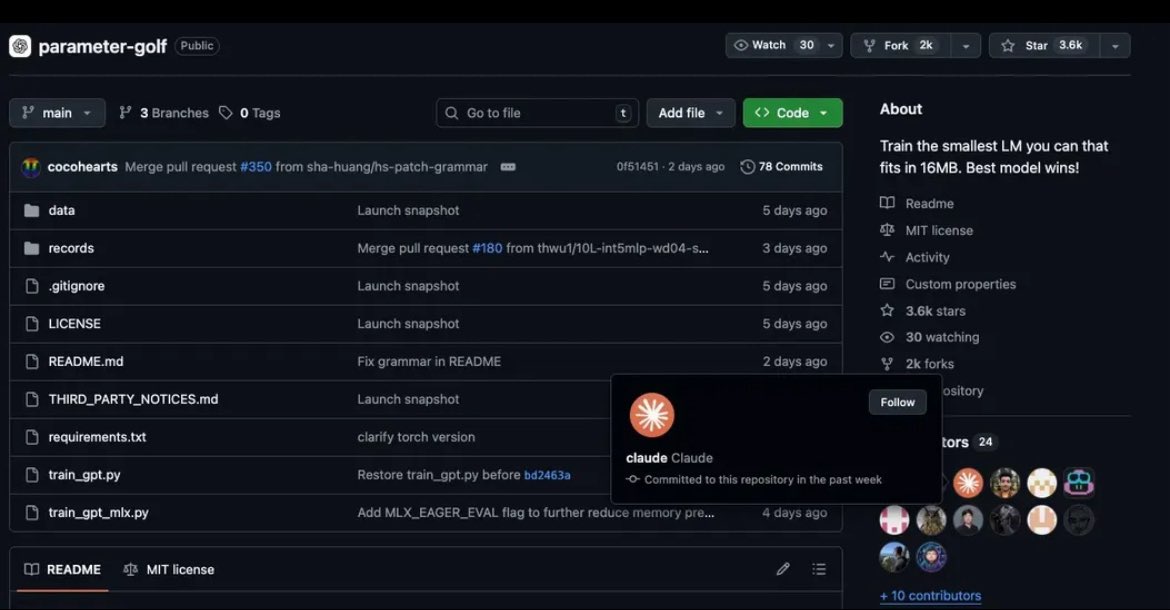The image size is (1170, 610).
Task: Open the THIRD_PARTY_NOTICES.md file
Action: coord(134,399)
